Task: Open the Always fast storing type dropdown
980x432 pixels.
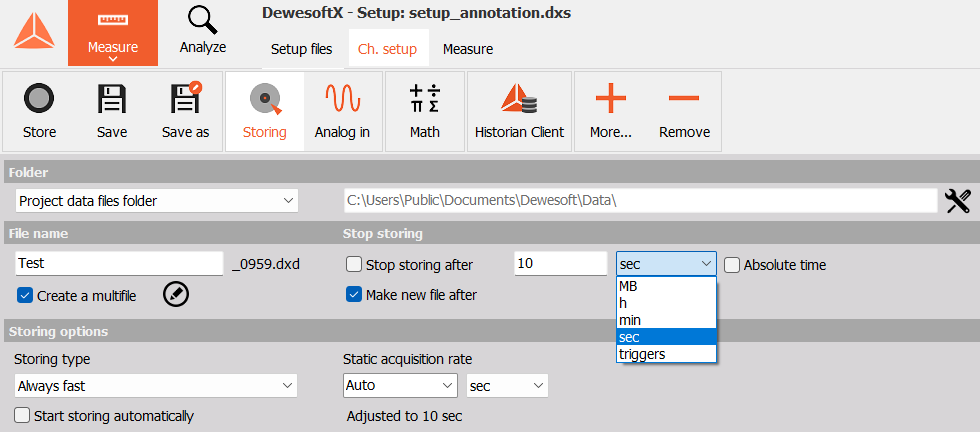Action: [156, 386]
